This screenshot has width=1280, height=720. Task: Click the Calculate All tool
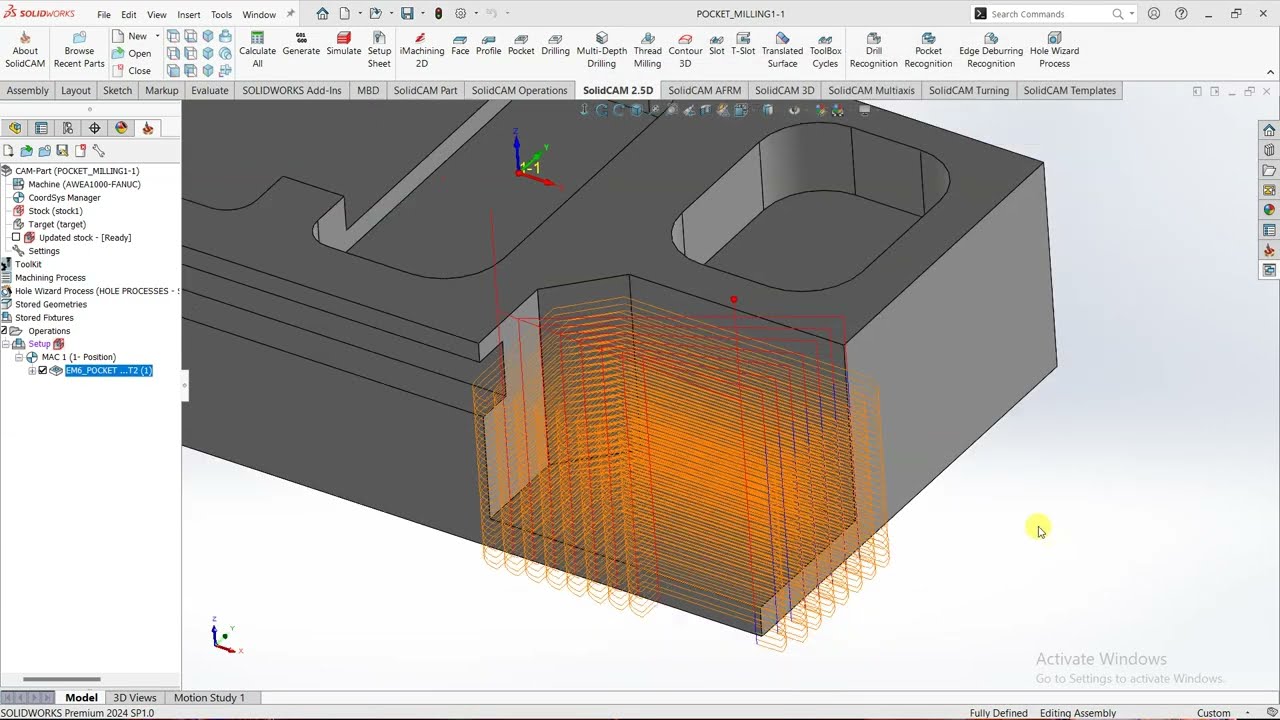[x=257, y=50]
